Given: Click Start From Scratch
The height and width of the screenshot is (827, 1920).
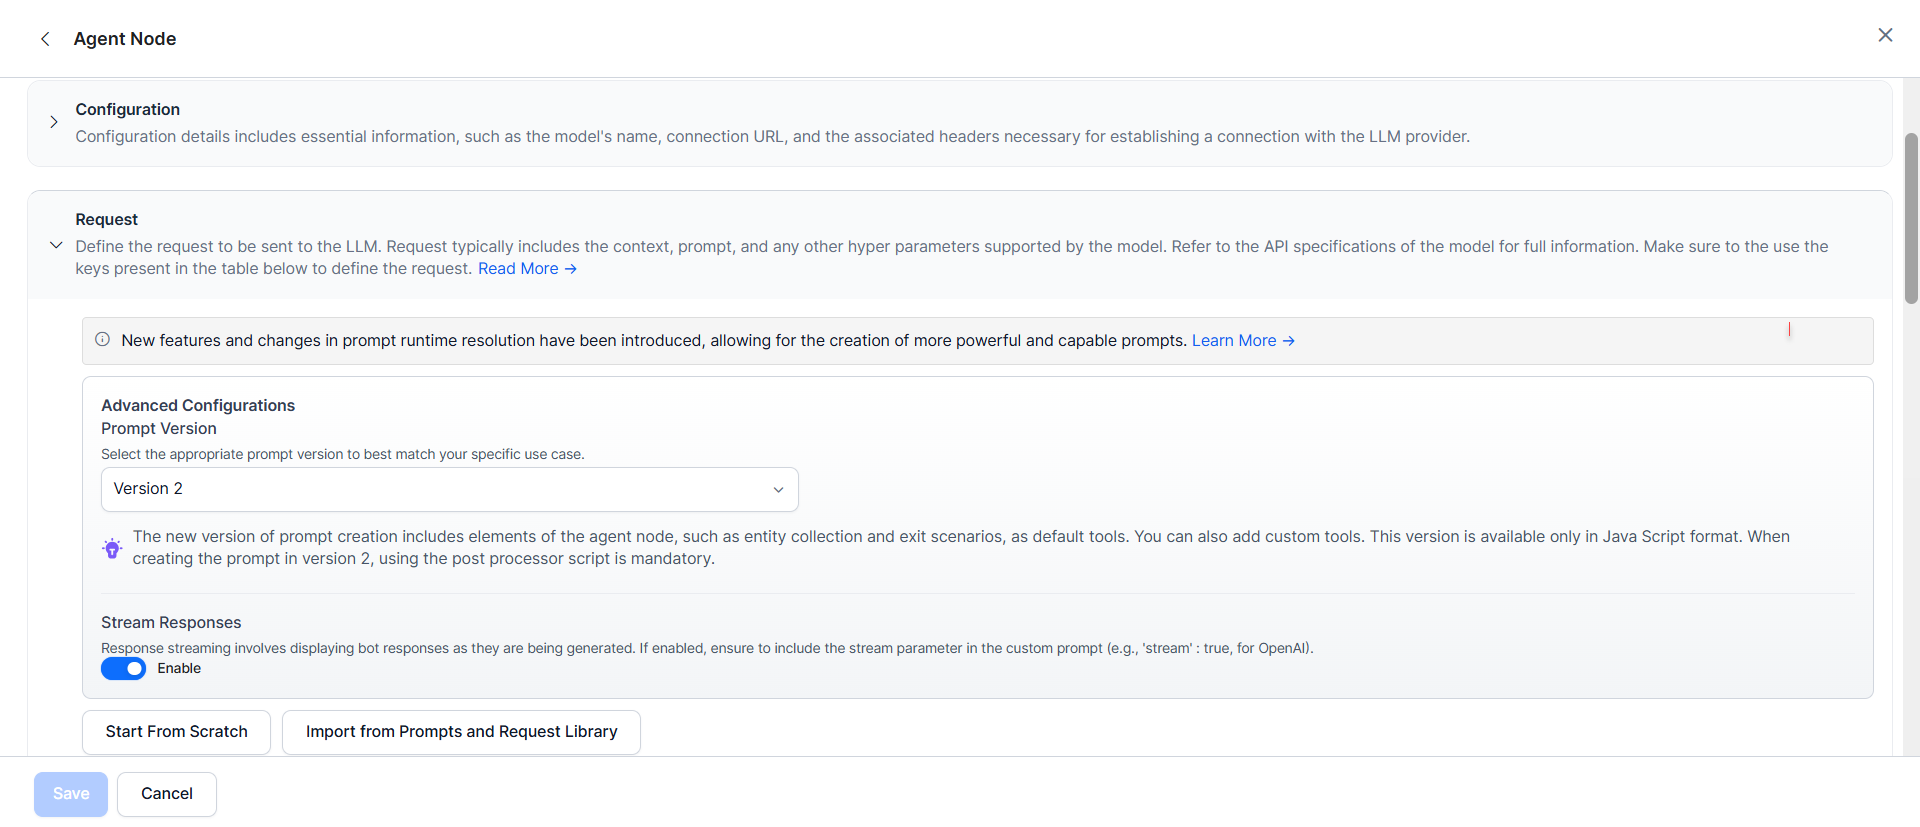Looking at the screenshot, I should [176, 732].
